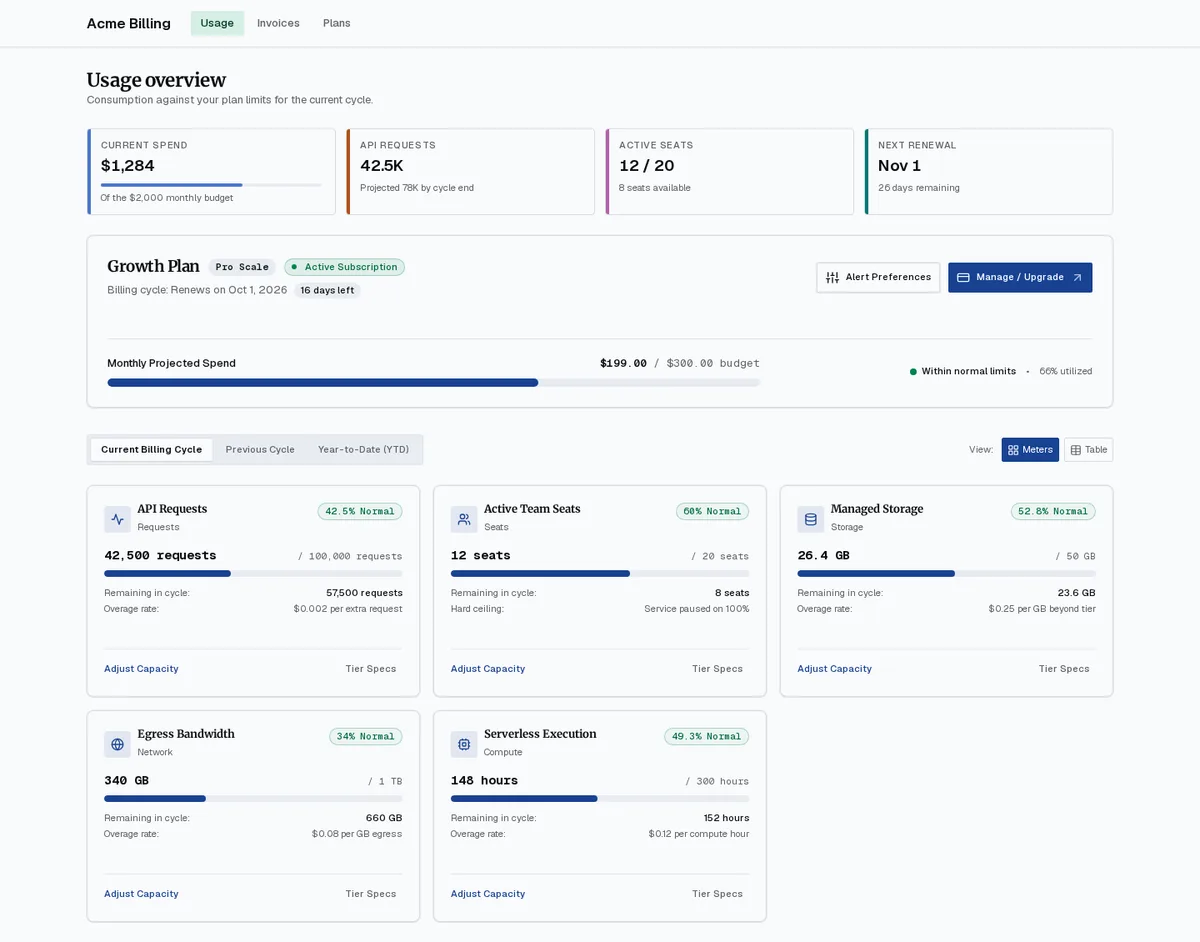This screenshot has width=1200, height=942.
Task: Click the table icon in Table view
Action: [1076, 450]
